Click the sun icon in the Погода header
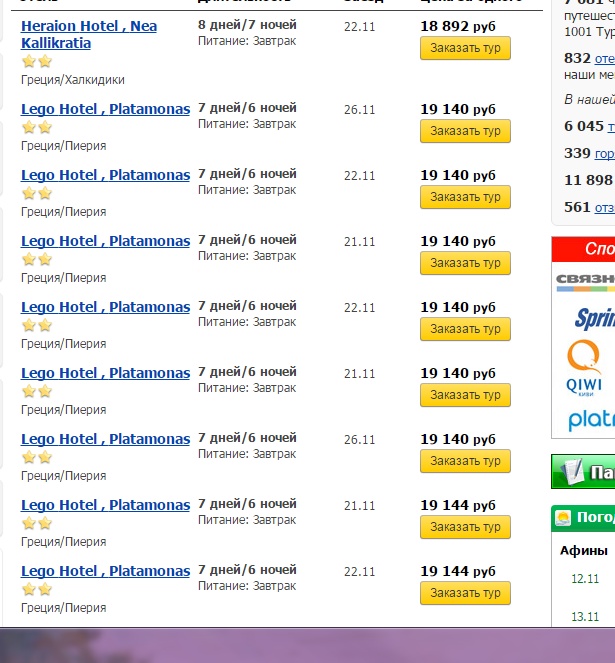The width and height of the screenshot is (615, 663). pos(563,518)
